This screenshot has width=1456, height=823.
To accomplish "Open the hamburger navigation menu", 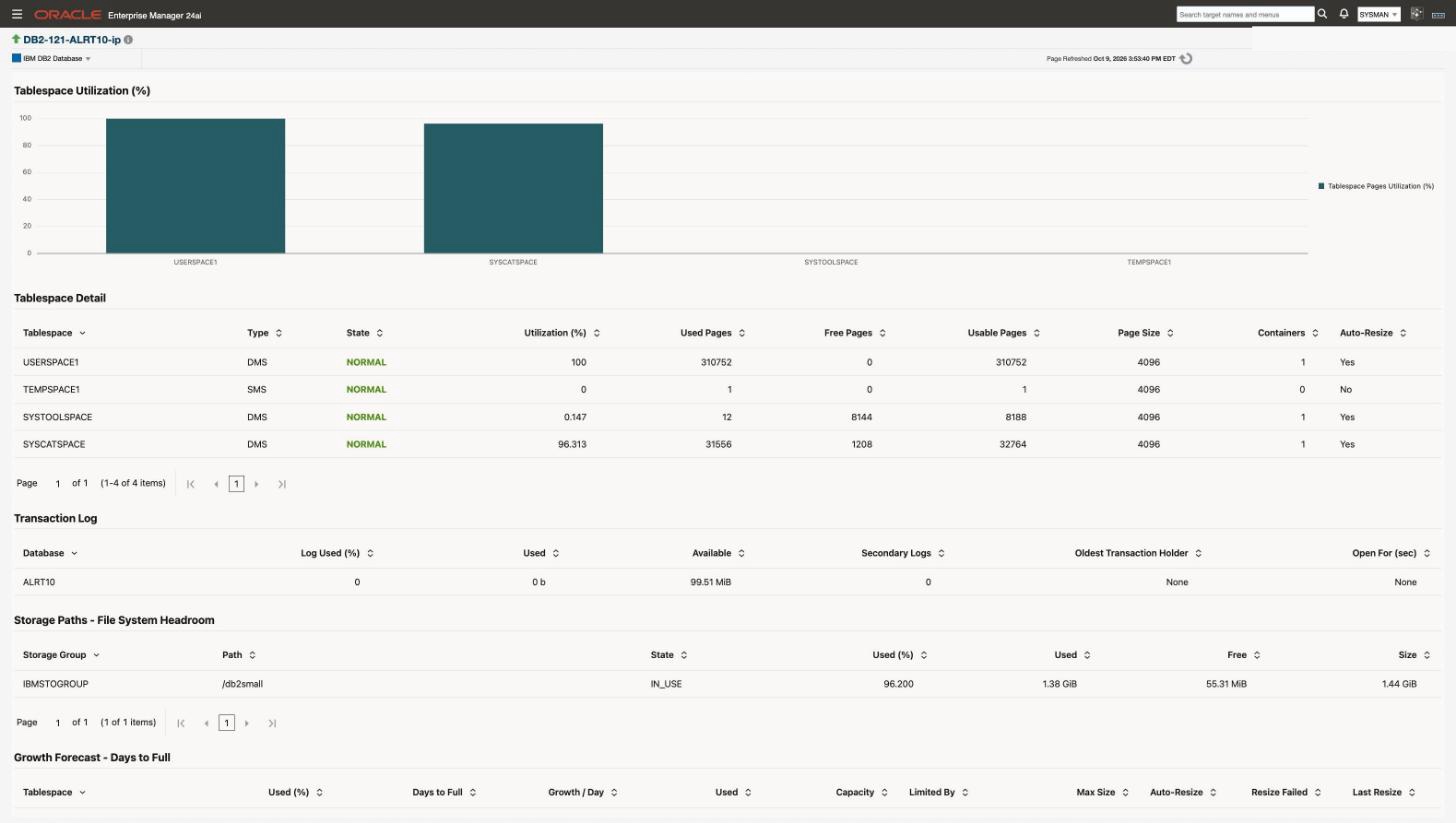I will click(x=17, y=14).
